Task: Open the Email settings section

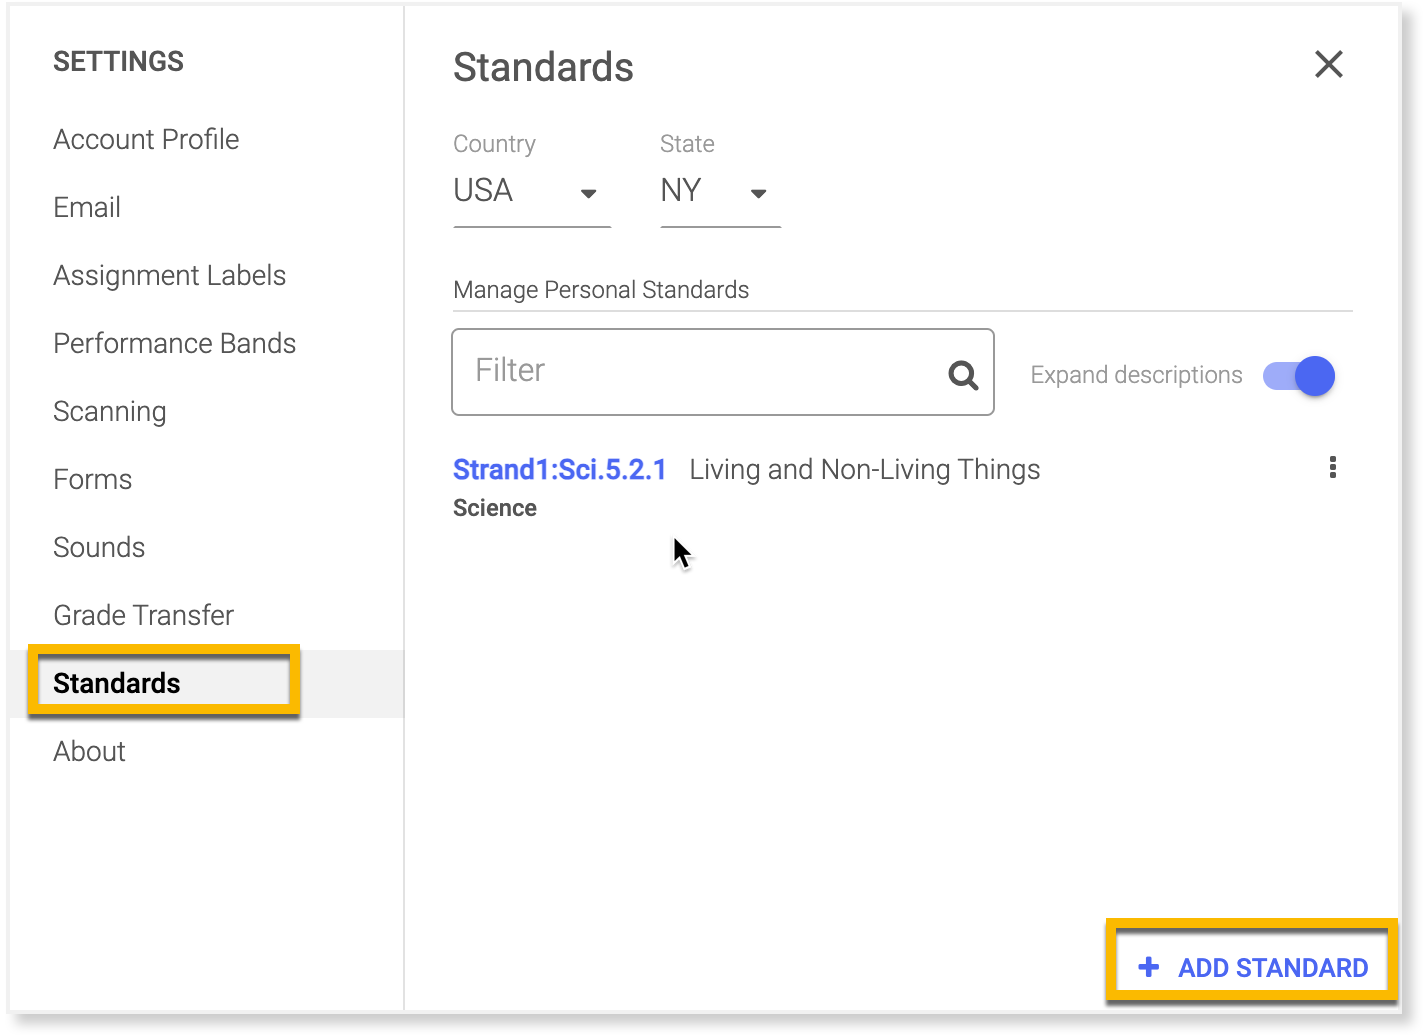Action: click(87, 207)
